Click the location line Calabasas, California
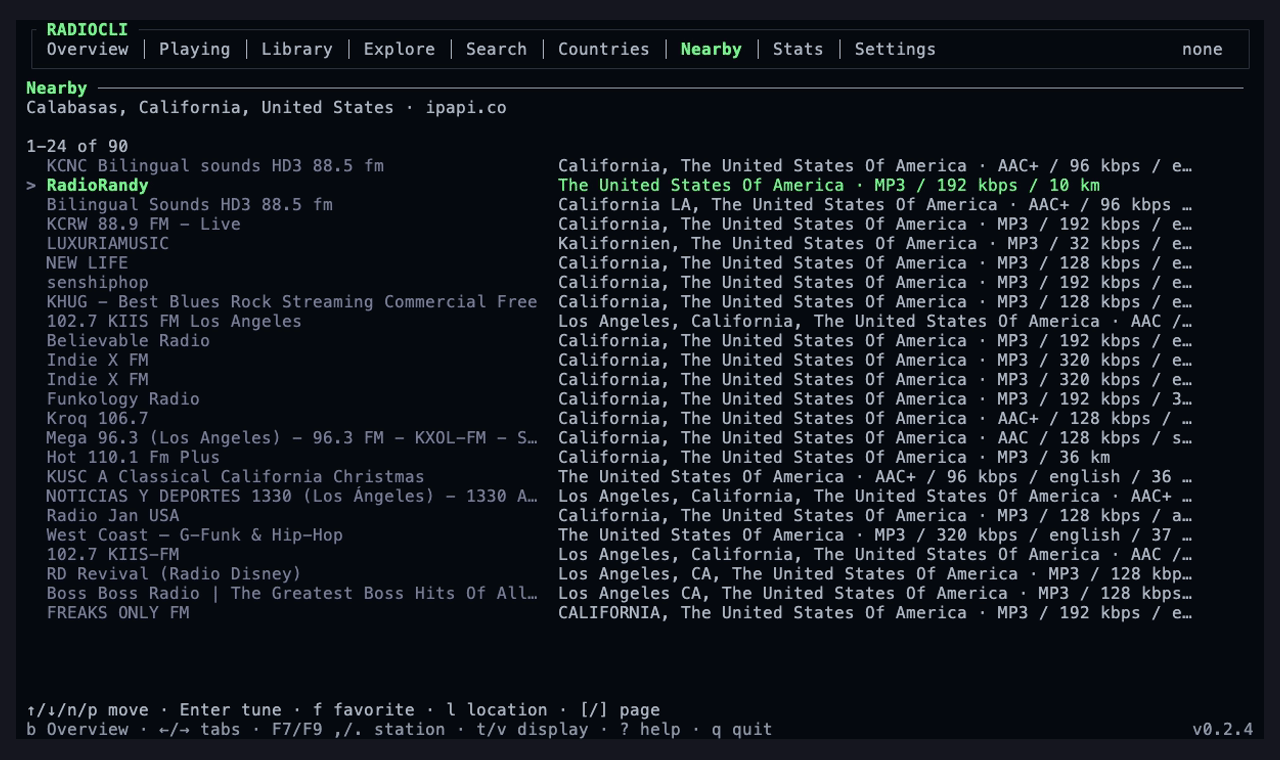 pyautogui.click(x=266, y=108)
